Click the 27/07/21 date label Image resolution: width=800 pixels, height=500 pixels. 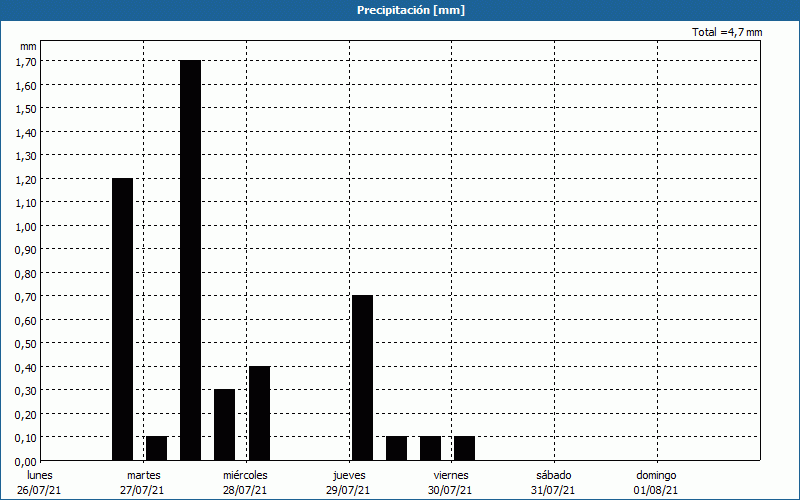coord(142,490)
